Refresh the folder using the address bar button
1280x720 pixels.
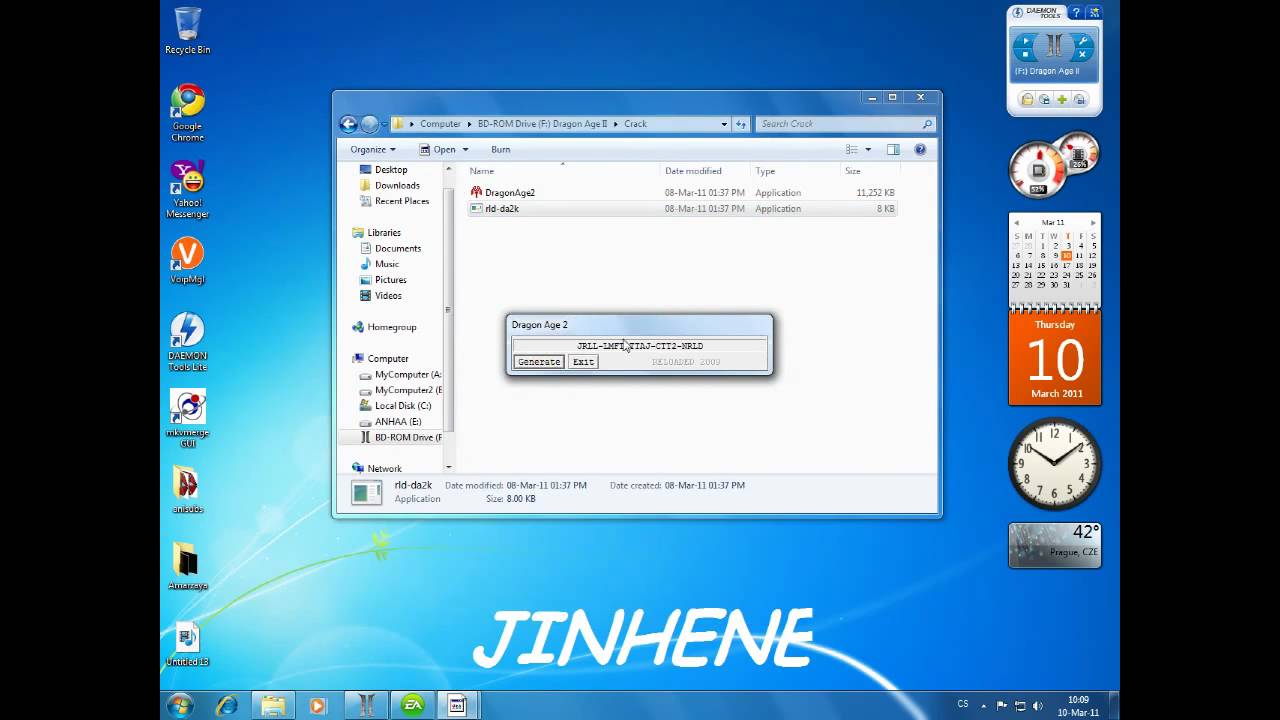tap(741, 124)
